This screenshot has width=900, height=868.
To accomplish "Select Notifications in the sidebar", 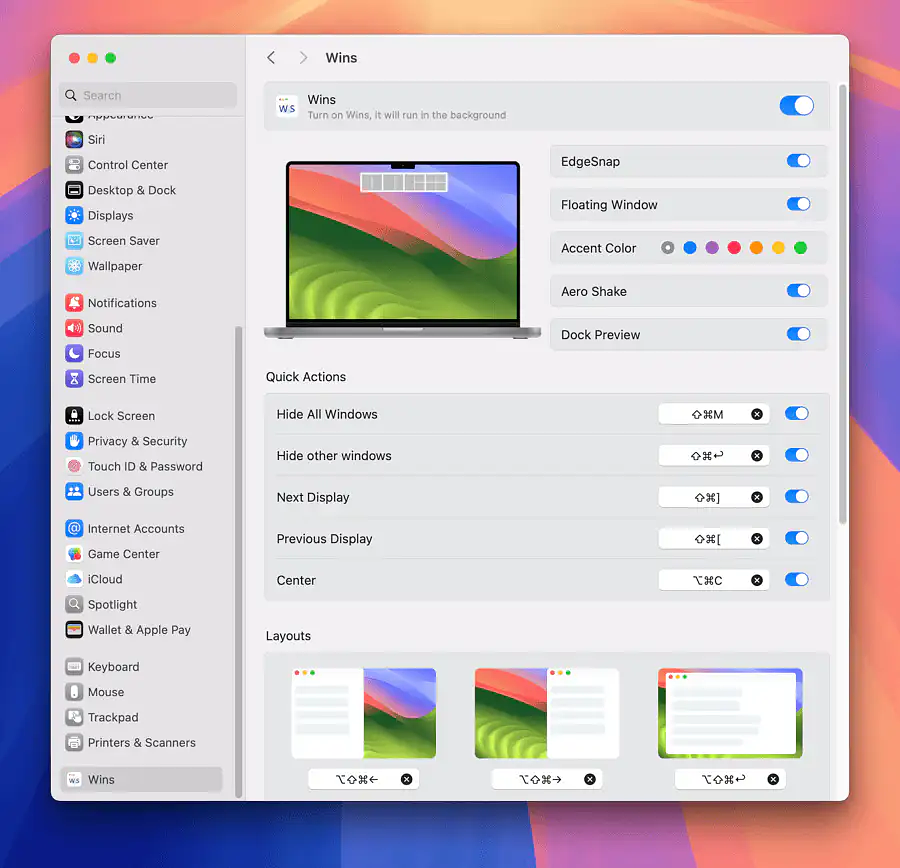I will 122,303.
